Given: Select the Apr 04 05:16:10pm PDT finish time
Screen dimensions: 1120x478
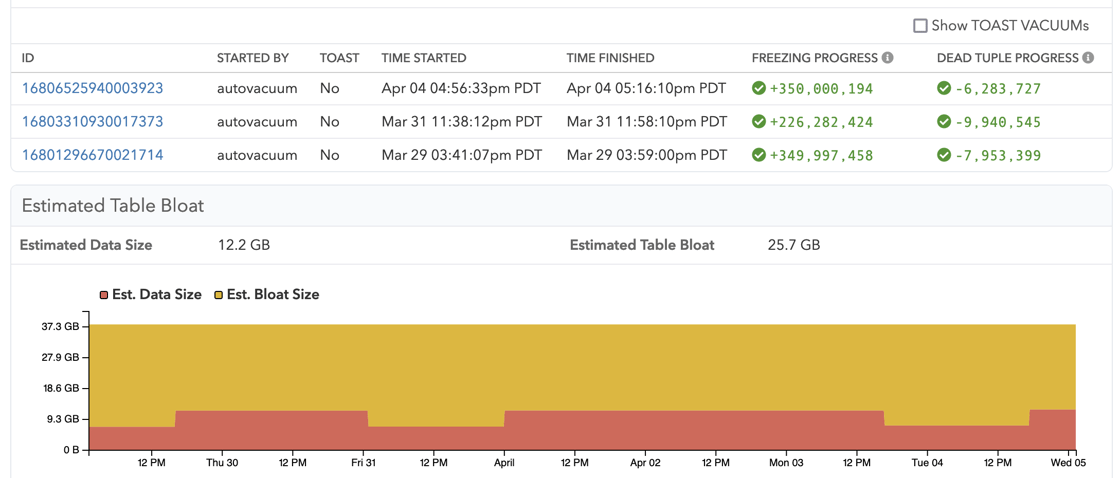Looking at the screenshot, I should [646, 89].
